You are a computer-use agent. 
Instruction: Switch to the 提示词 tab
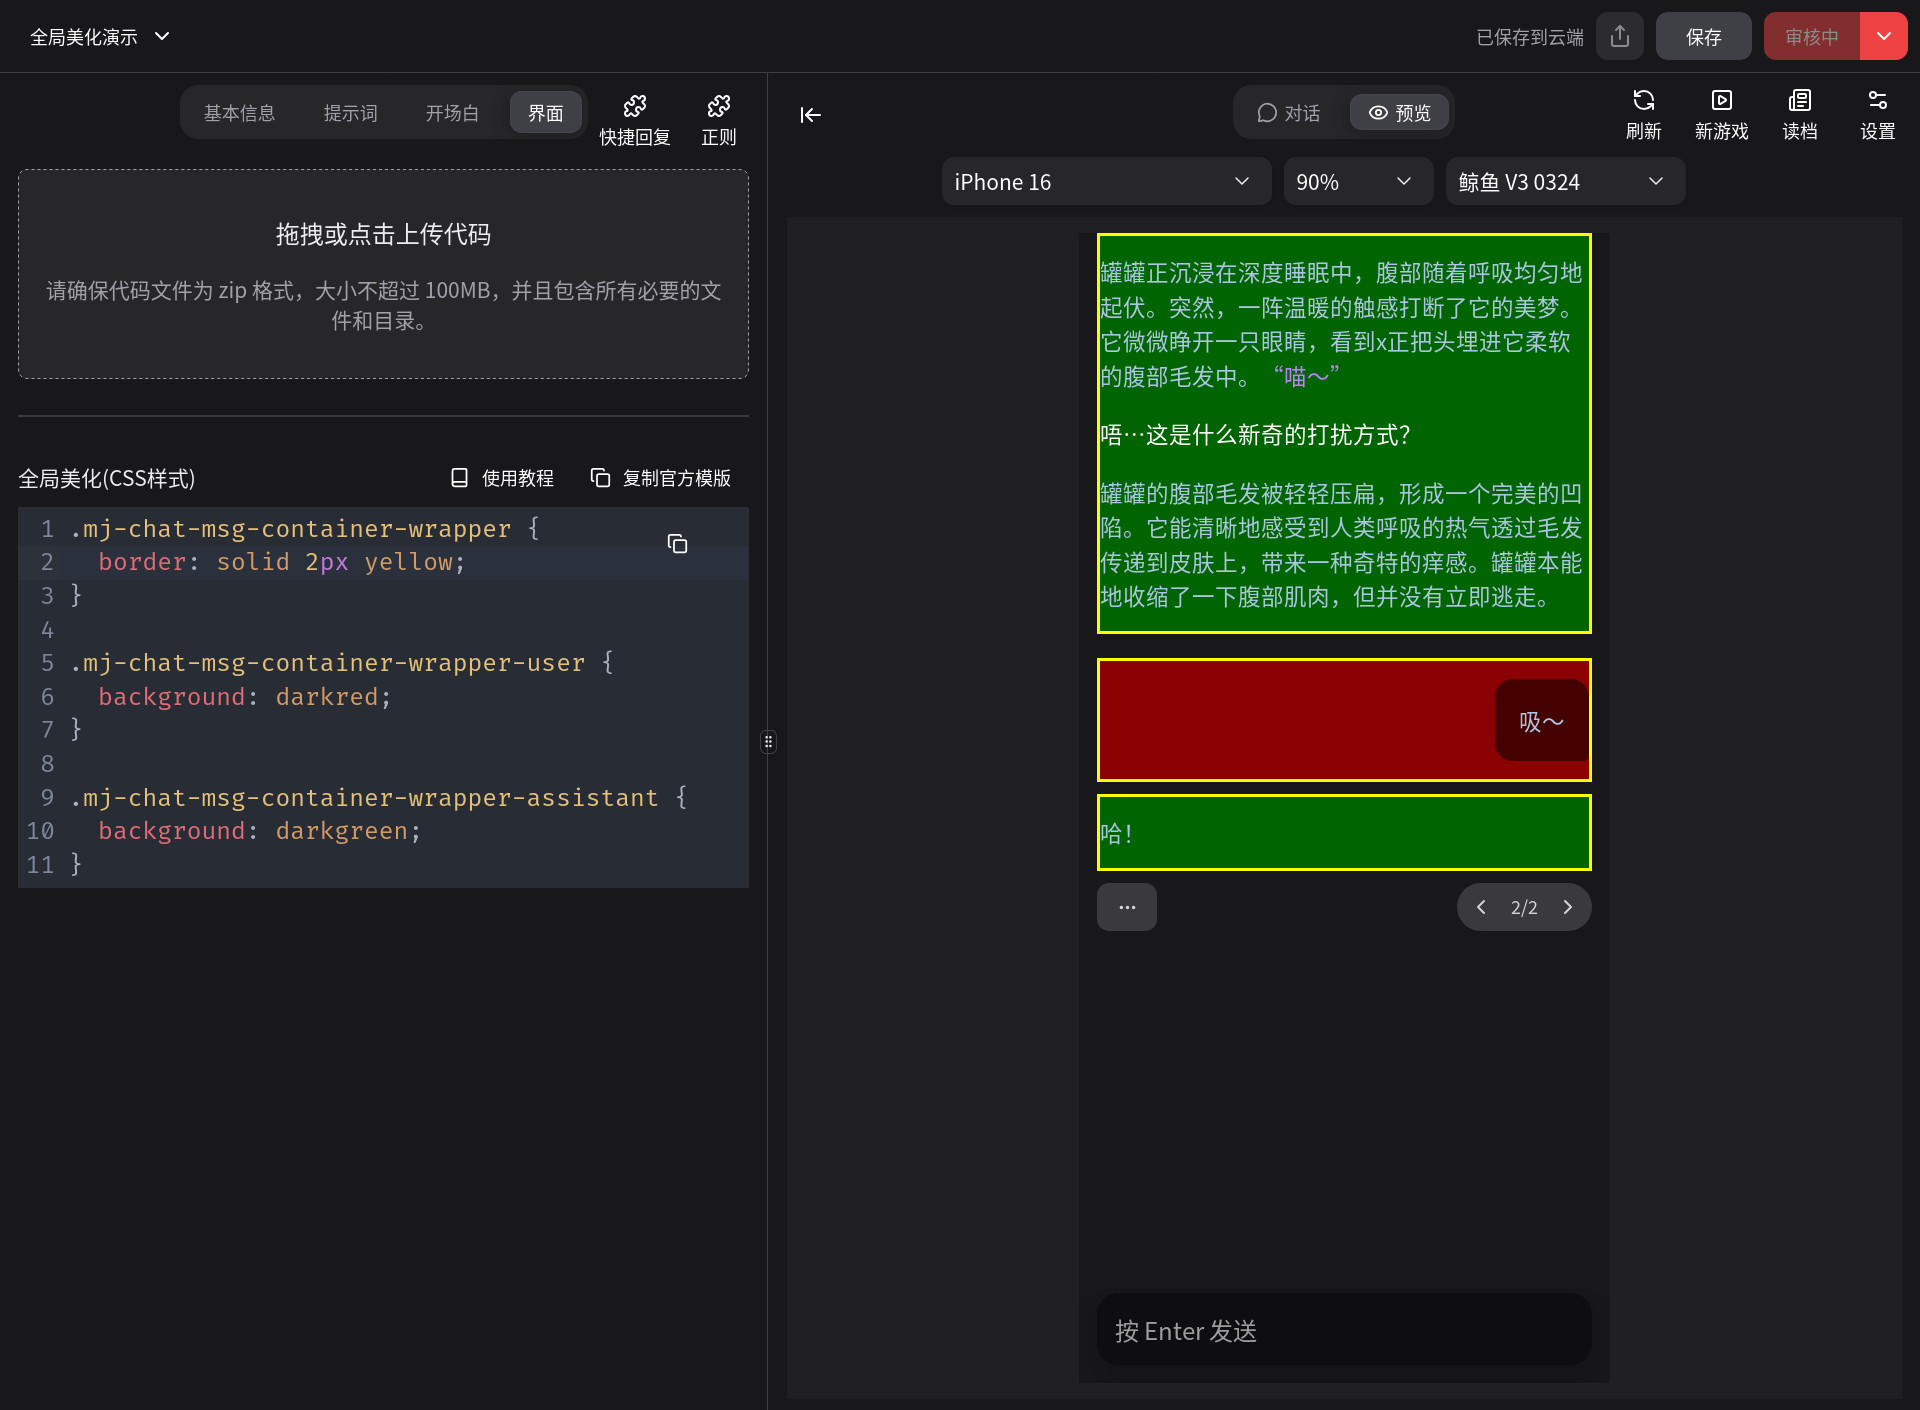pyautogui.click(x=350, y=113)
